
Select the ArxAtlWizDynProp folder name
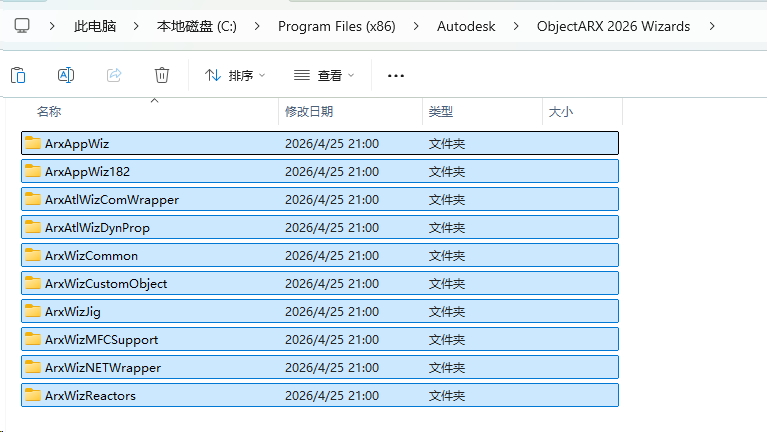pyautogui.click(x=97, y=227)
